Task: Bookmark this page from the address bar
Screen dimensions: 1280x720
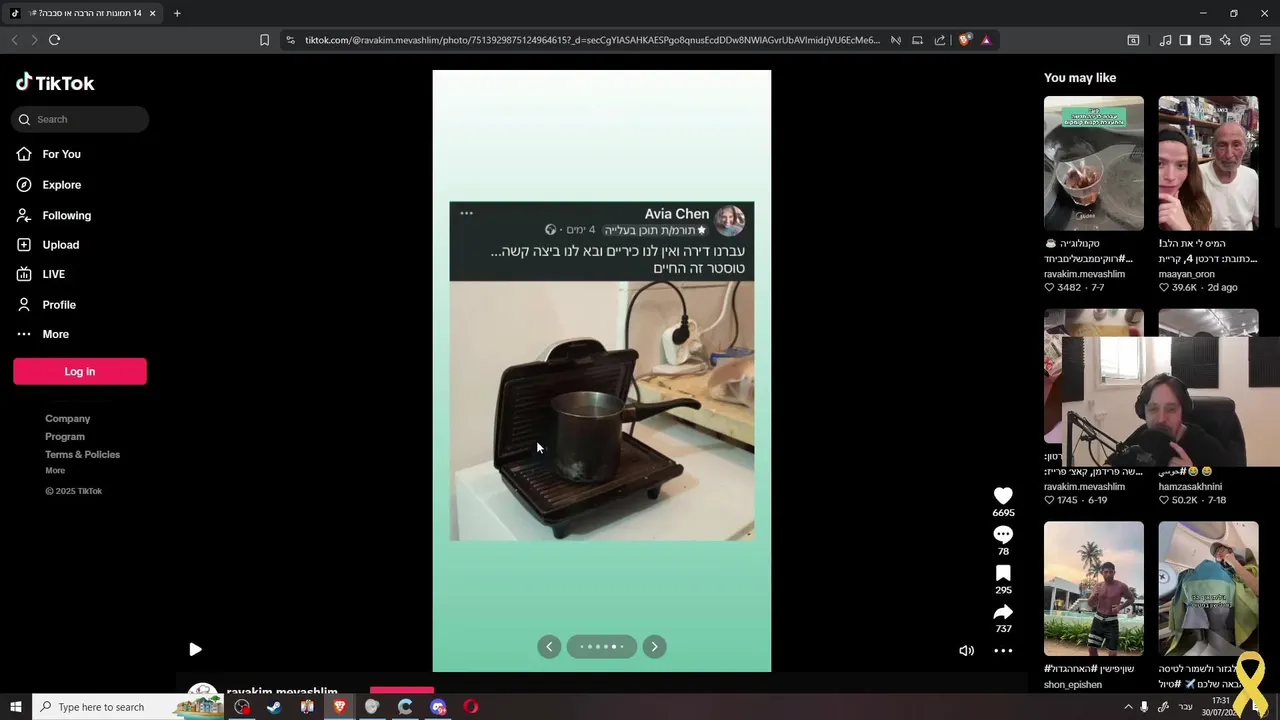Action: 264,40
